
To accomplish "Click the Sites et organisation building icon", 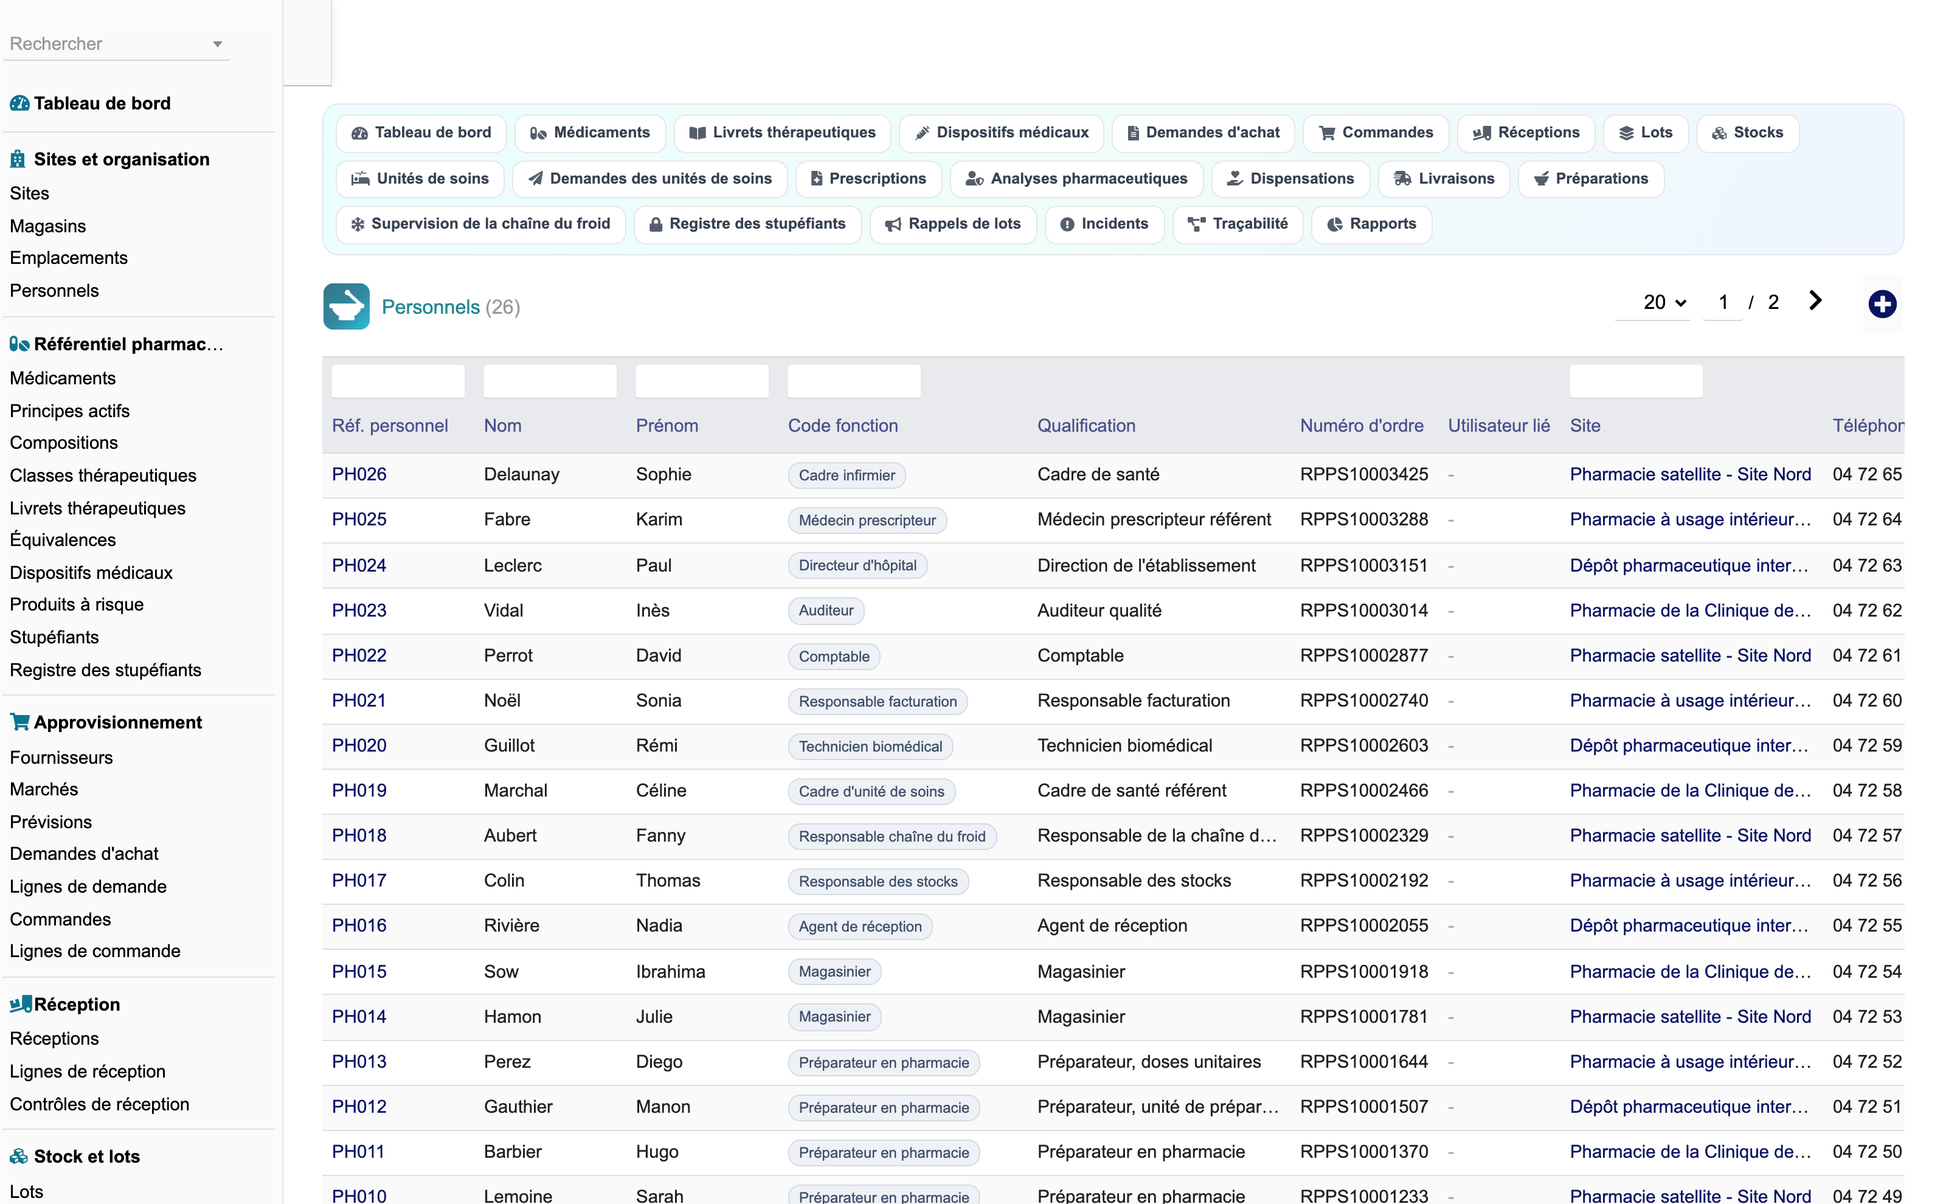I will [18, 159].
